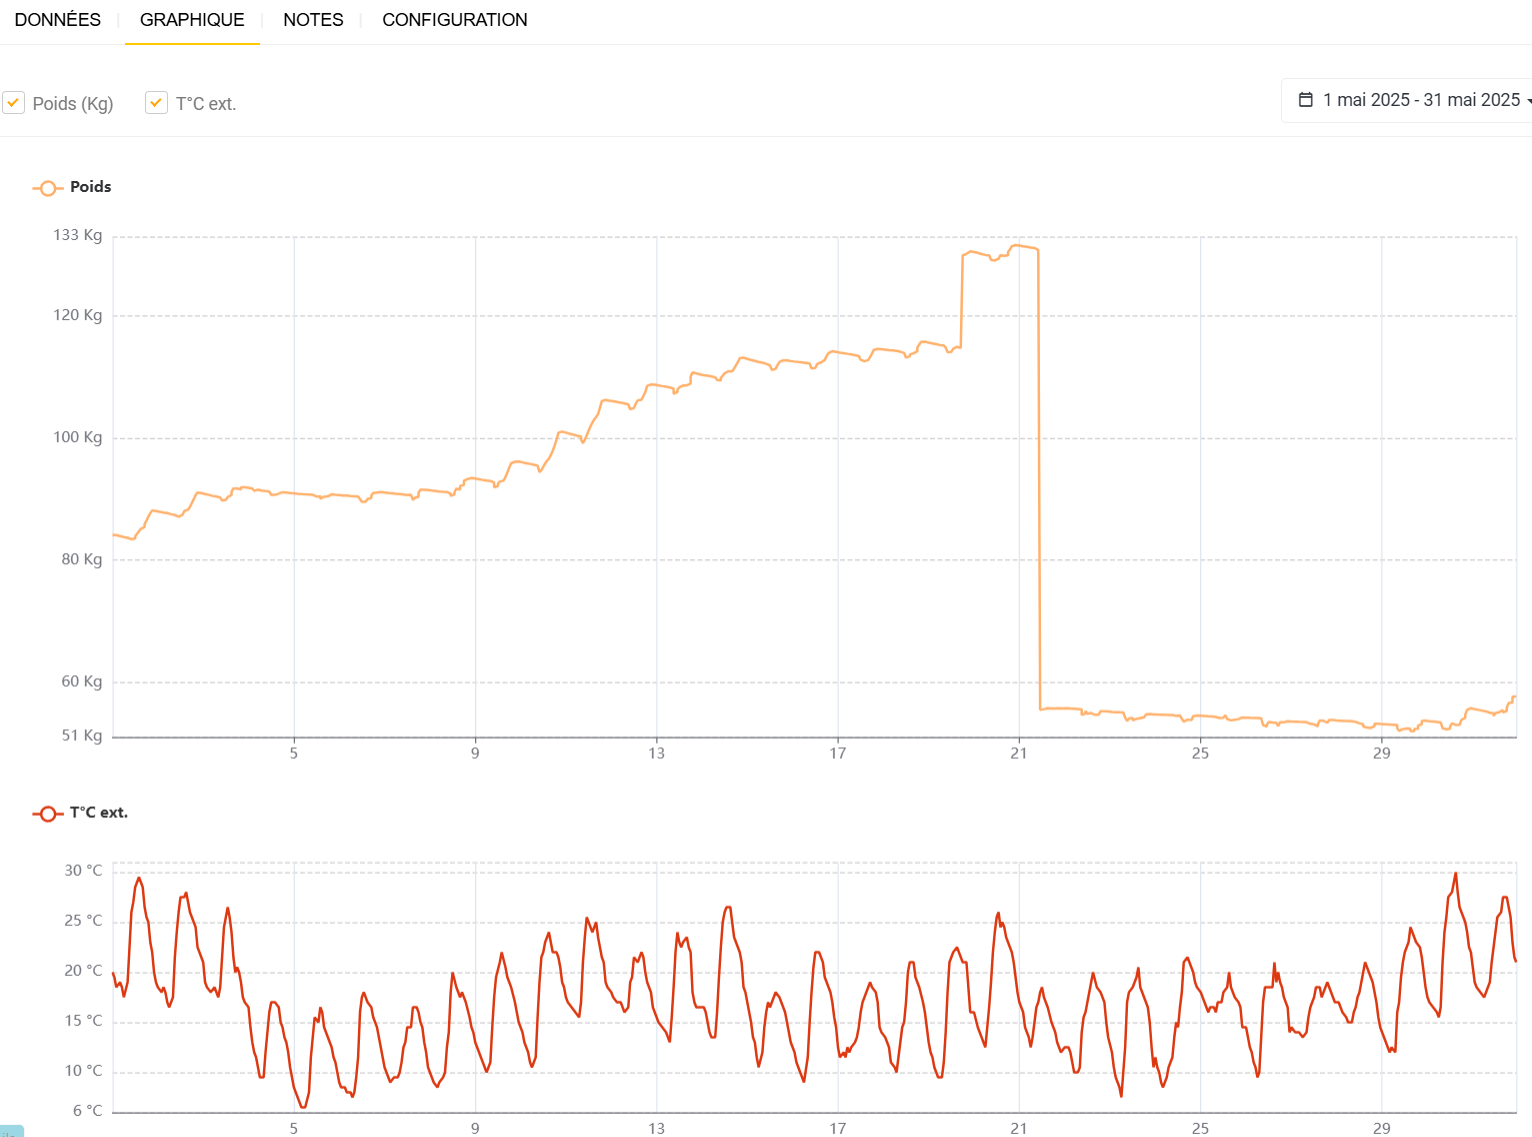
Task: Click the calendar icon in date selector
Action: [1305, 100]
